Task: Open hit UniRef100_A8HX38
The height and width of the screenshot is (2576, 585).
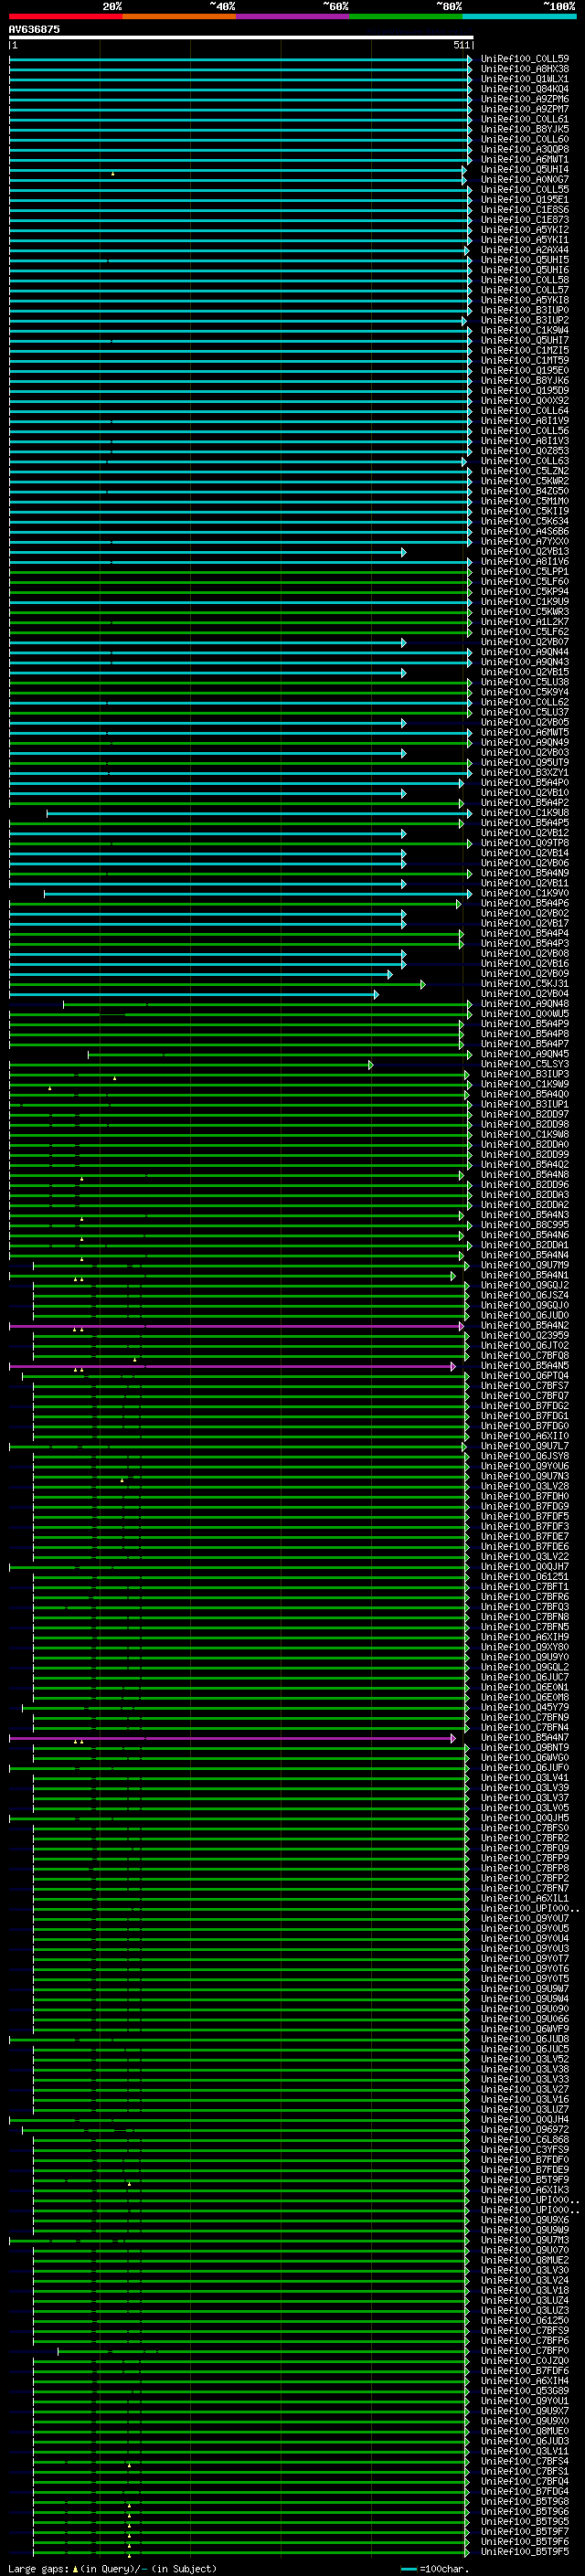Action: (524, 69)
